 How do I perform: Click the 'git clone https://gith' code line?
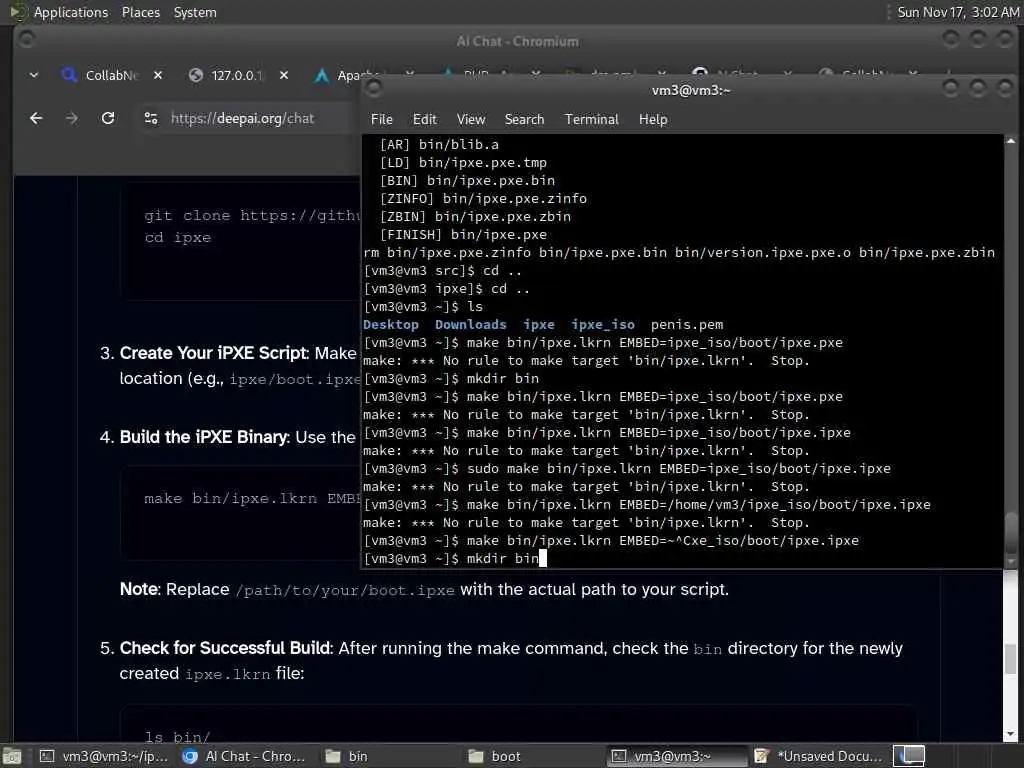click(x=251, y=216)
